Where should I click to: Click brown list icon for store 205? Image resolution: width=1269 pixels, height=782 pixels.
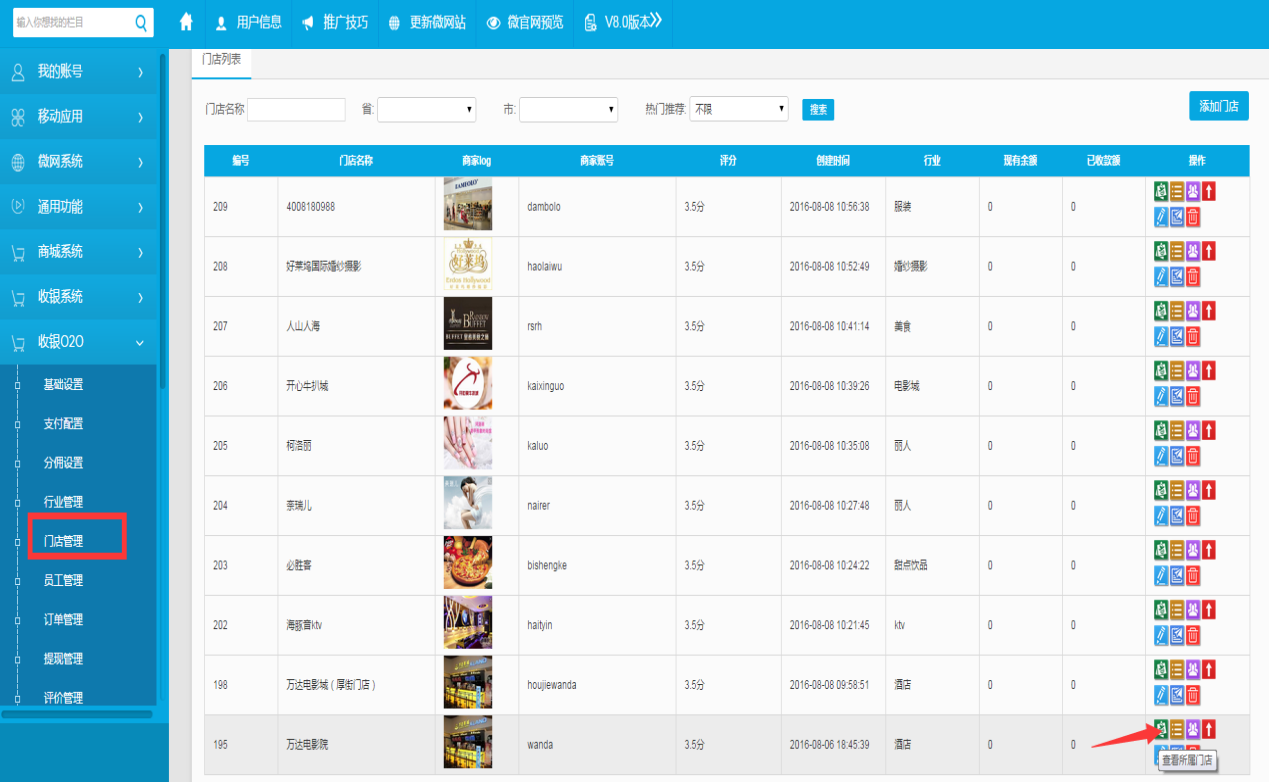(x=1177, y=431)
